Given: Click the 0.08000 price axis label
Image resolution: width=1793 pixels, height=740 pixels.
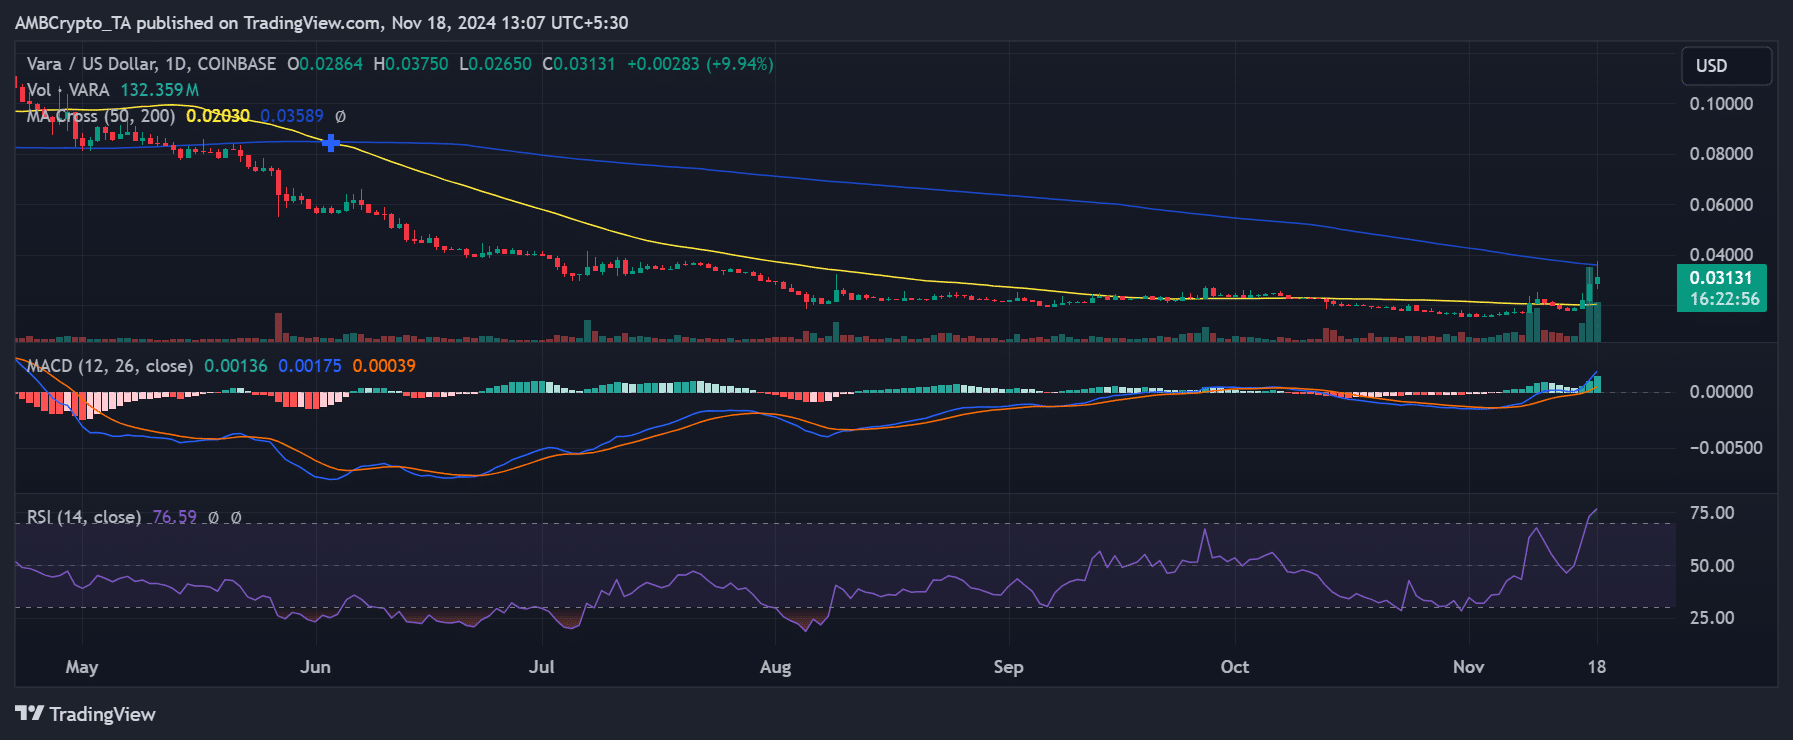Looking at the screenshot, I should tap(1721, 154).
